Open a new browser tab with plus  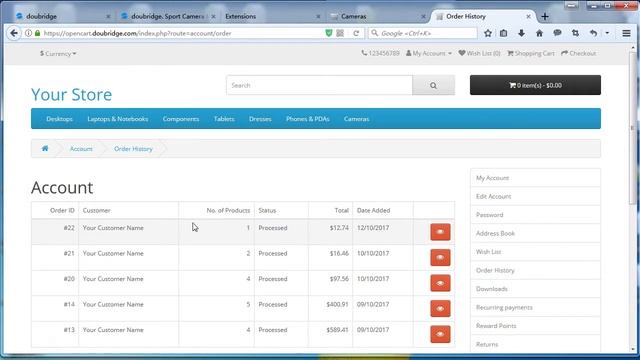coord(544,16)
